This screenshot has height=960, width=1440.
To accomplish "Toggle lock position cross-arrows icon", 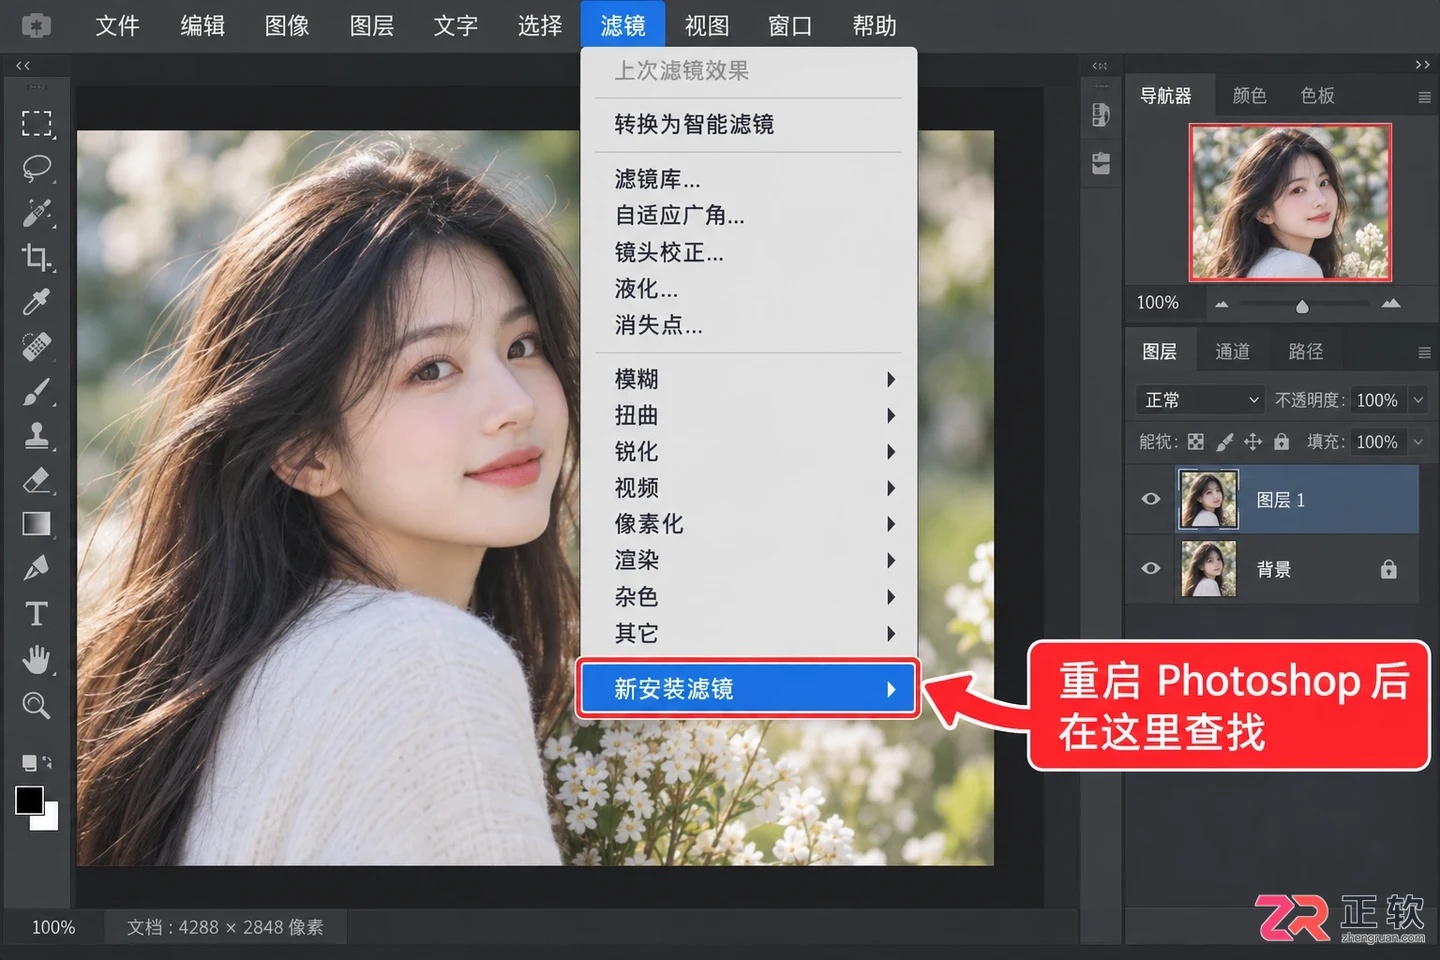I will point(1253,442).
